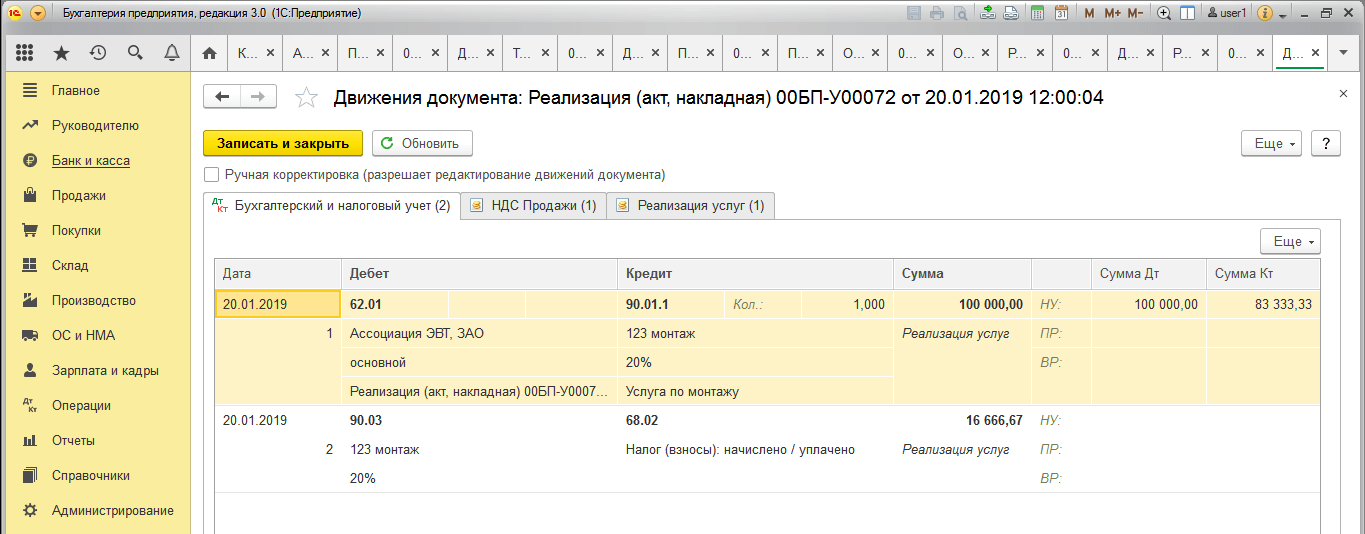Viewport: 1365px width, 534px height.
Task: Switch to Бухгалтерский и налоговый учет tab
Action: coord(331,206)
